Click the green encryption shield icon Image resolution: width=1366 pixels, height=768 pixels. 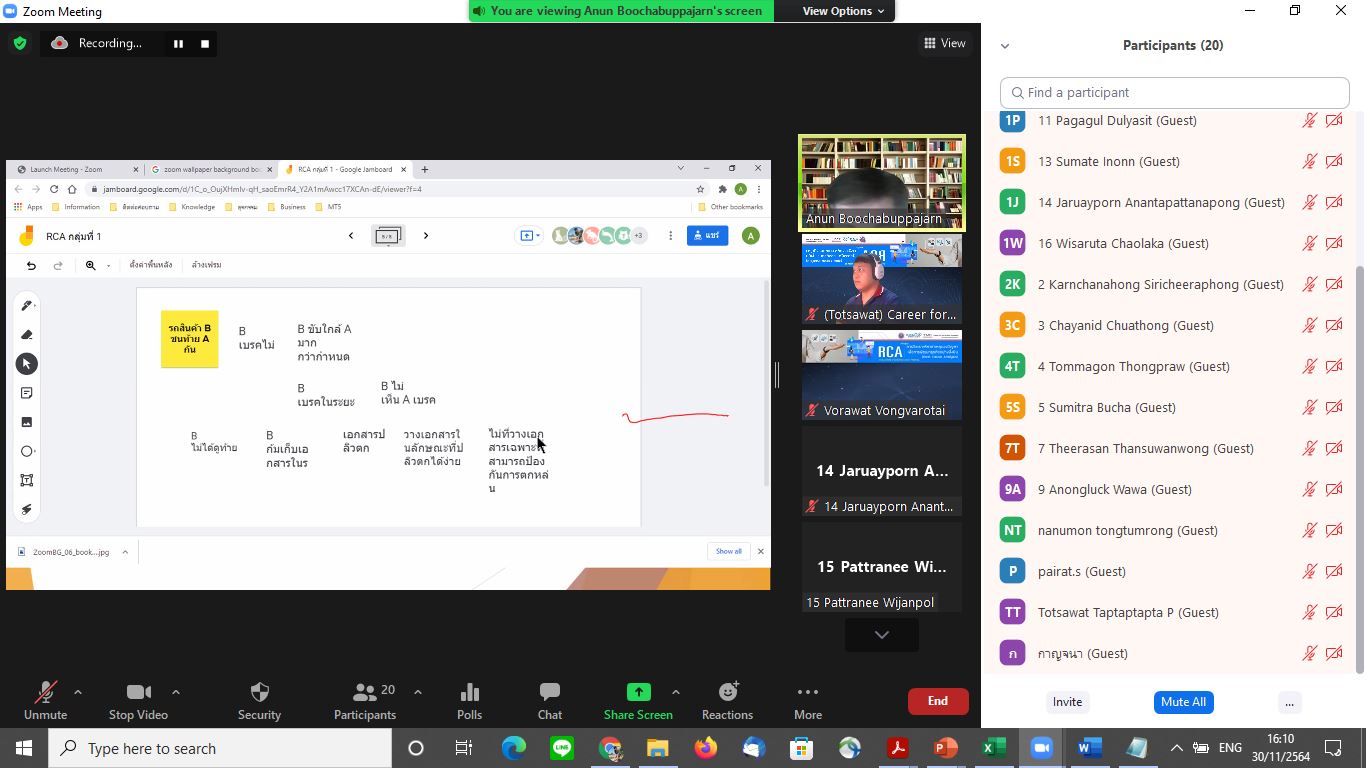[20, 44]
